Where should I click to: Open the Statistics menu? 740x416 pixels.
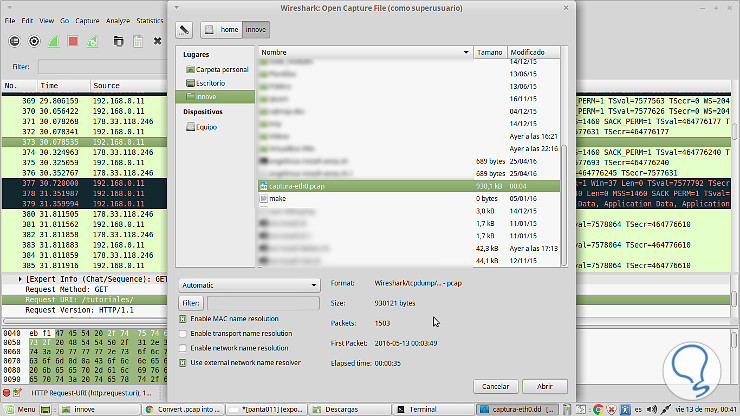[150, 21]
